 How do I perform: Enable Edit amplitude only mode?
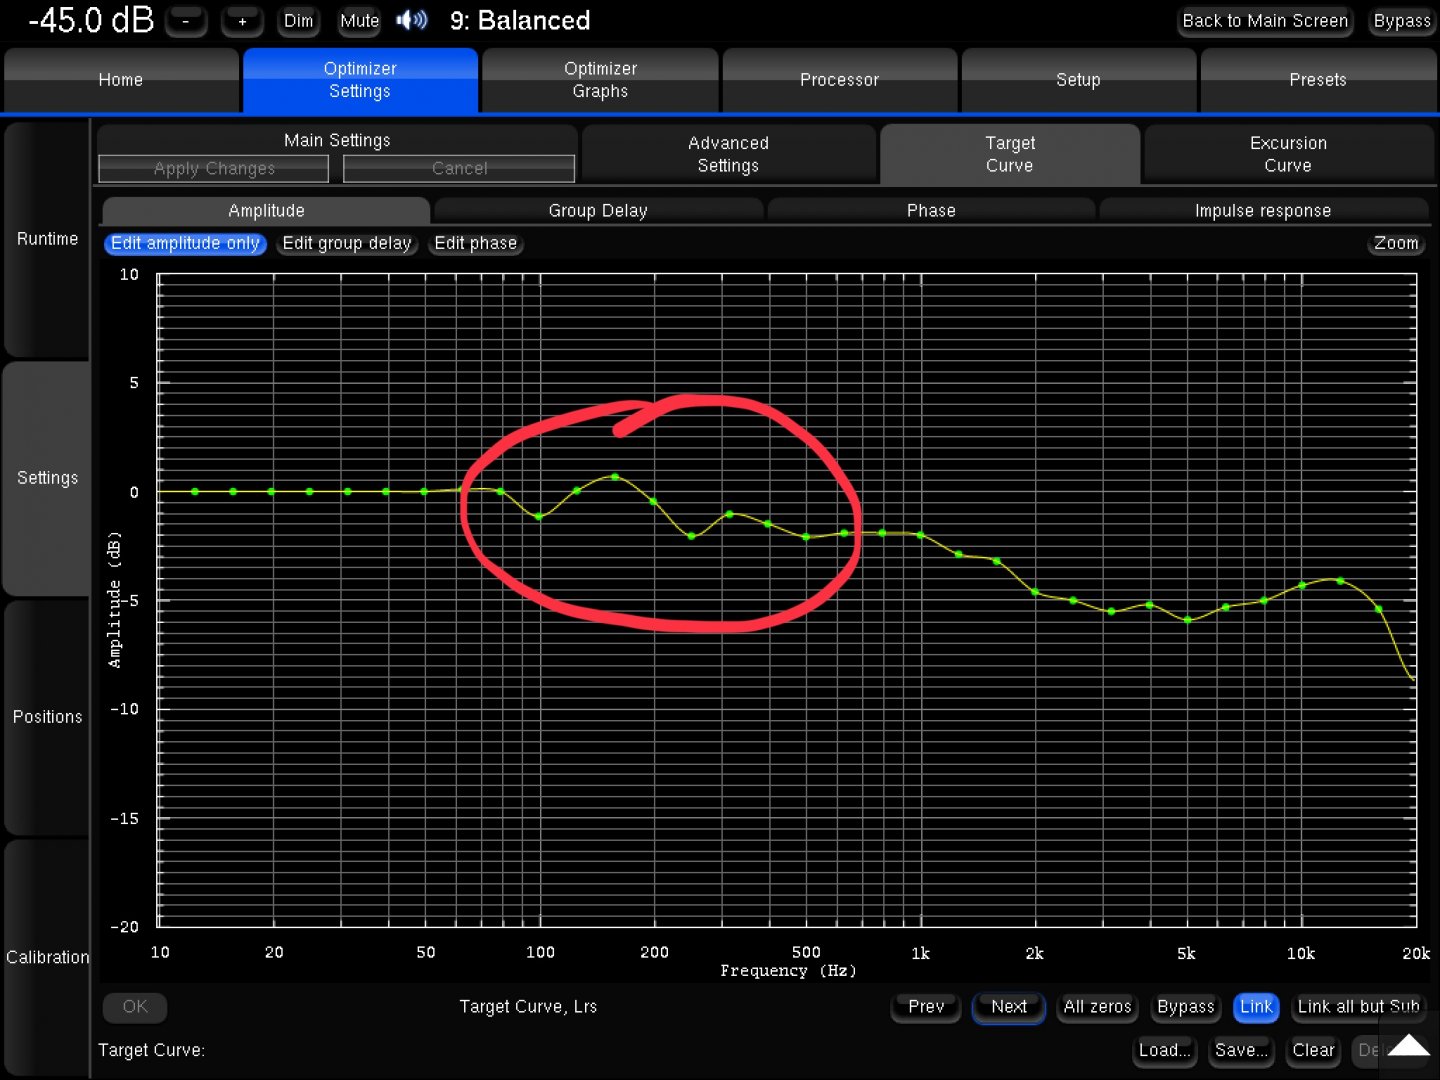tap(185, 243)
